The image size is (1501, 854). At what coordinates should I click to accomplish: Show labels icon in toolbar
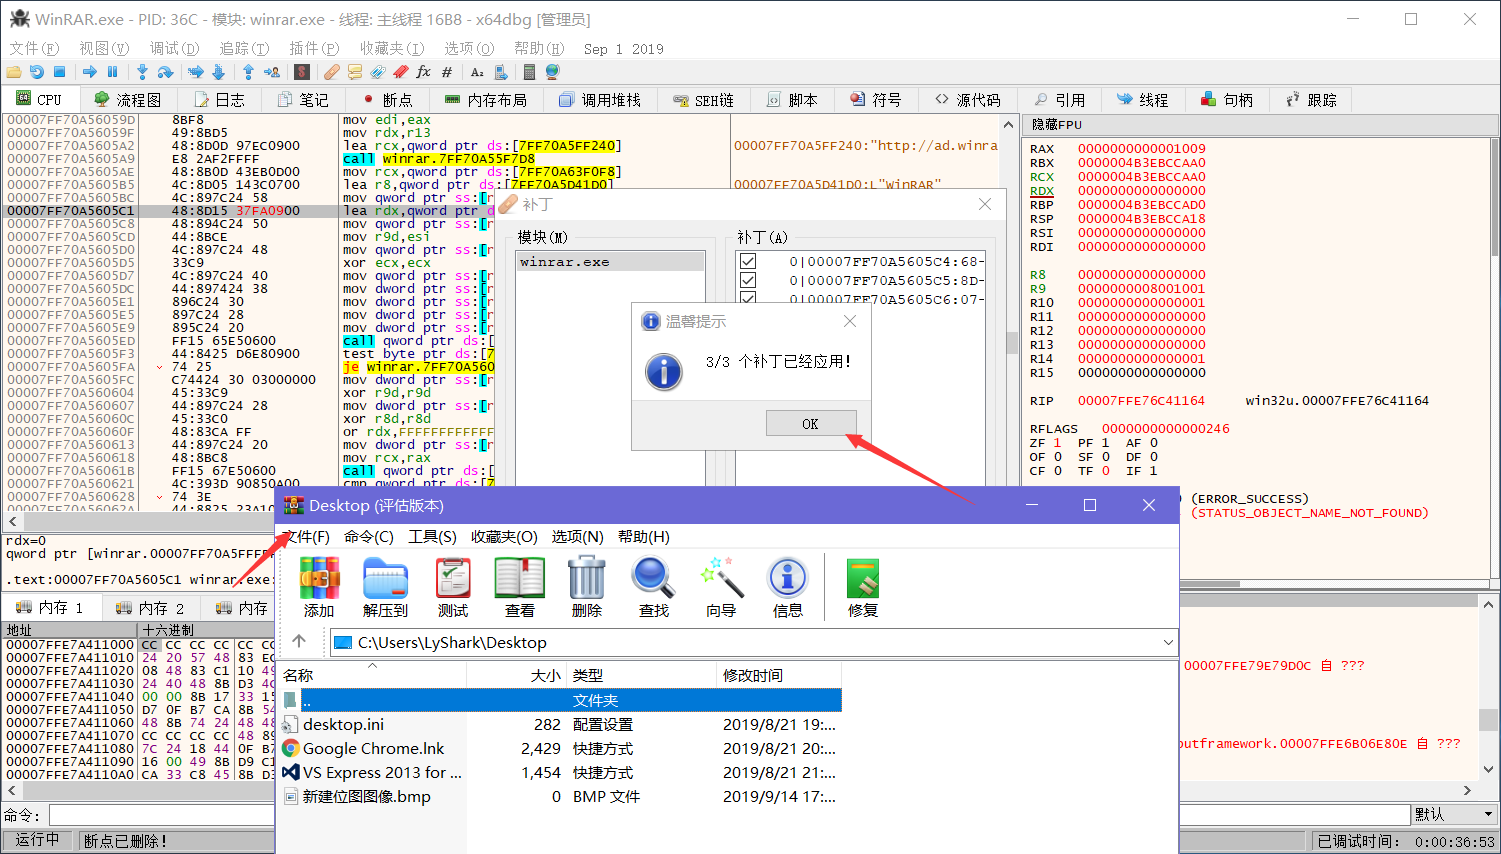377,72
